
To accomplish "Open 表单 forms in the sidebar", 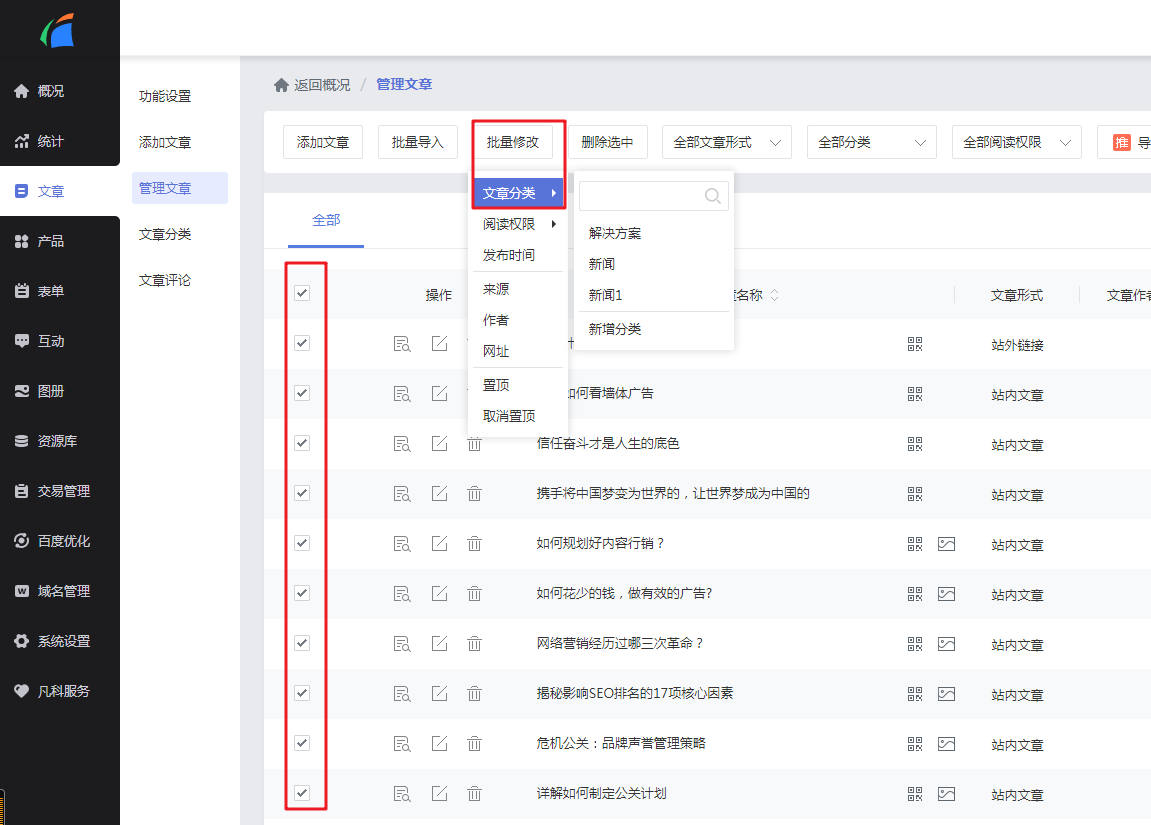I will pos(40,291).
